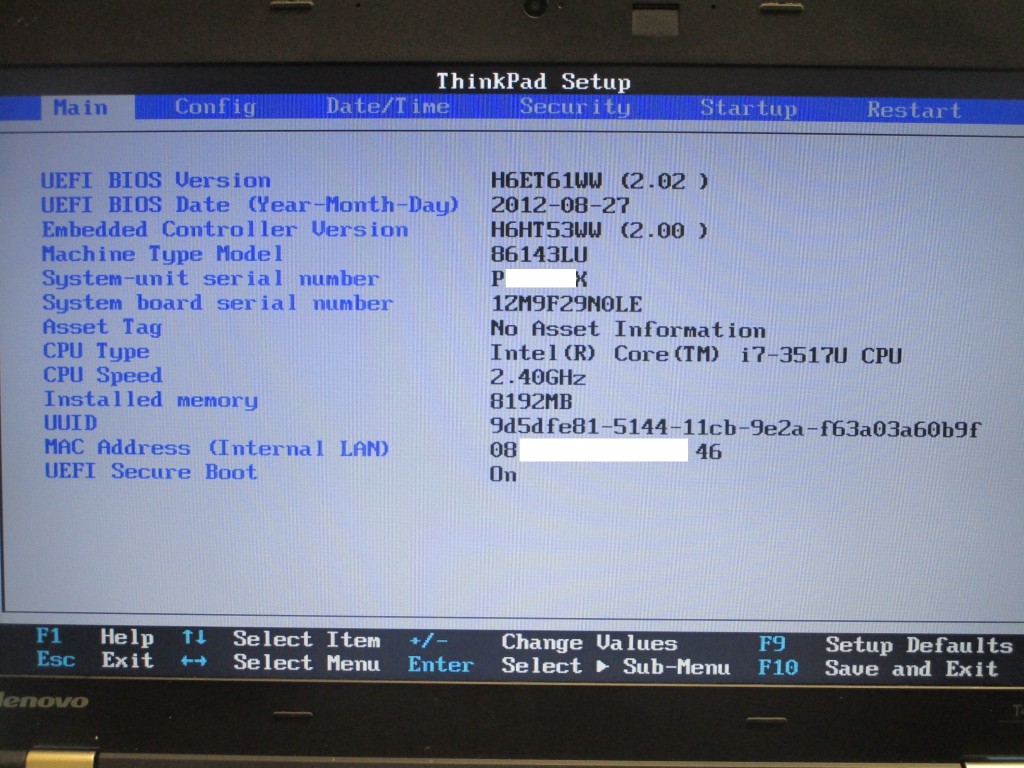The image size is (1024, 768).
Task: Click the UUID label
Action: 71,423
